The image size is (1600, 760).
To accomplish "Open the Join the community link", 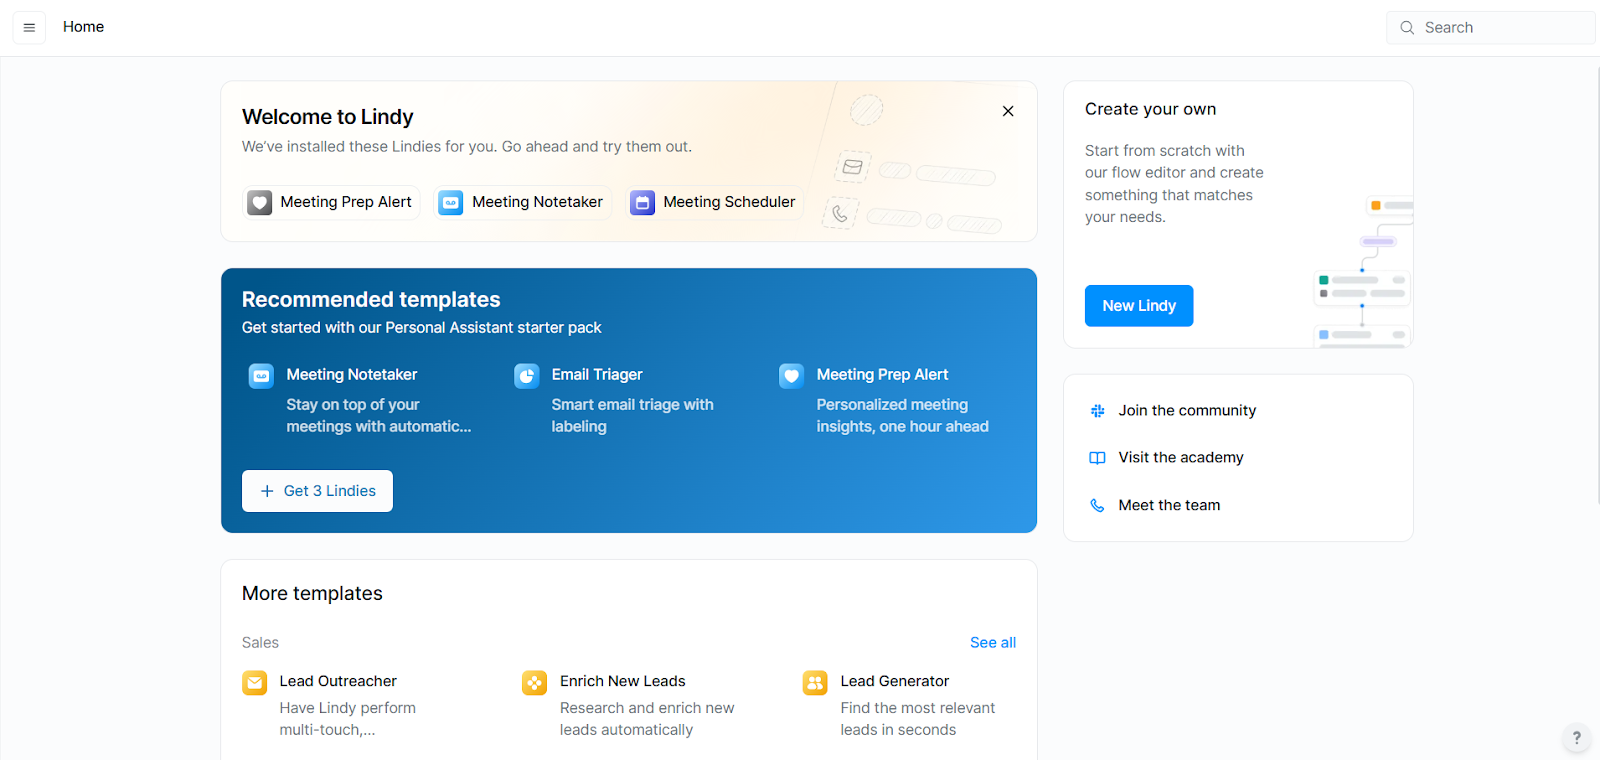I will [x=1187, y=410].
